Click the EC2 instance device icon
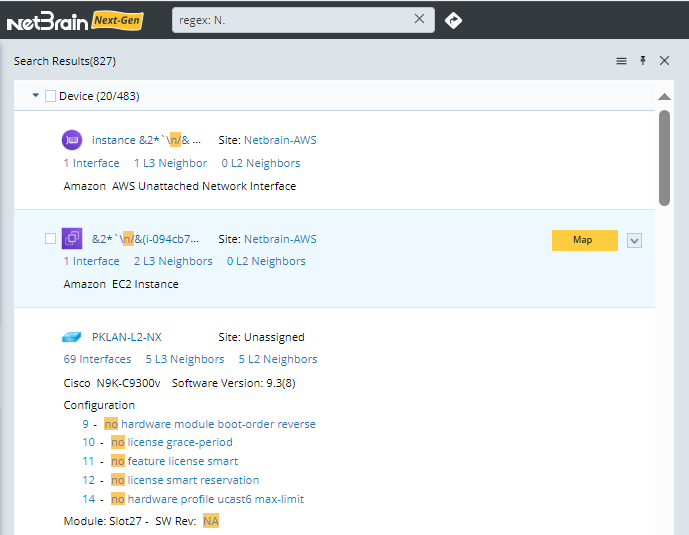The width and height of the screenshot is (689, 535). click(71, 238)
